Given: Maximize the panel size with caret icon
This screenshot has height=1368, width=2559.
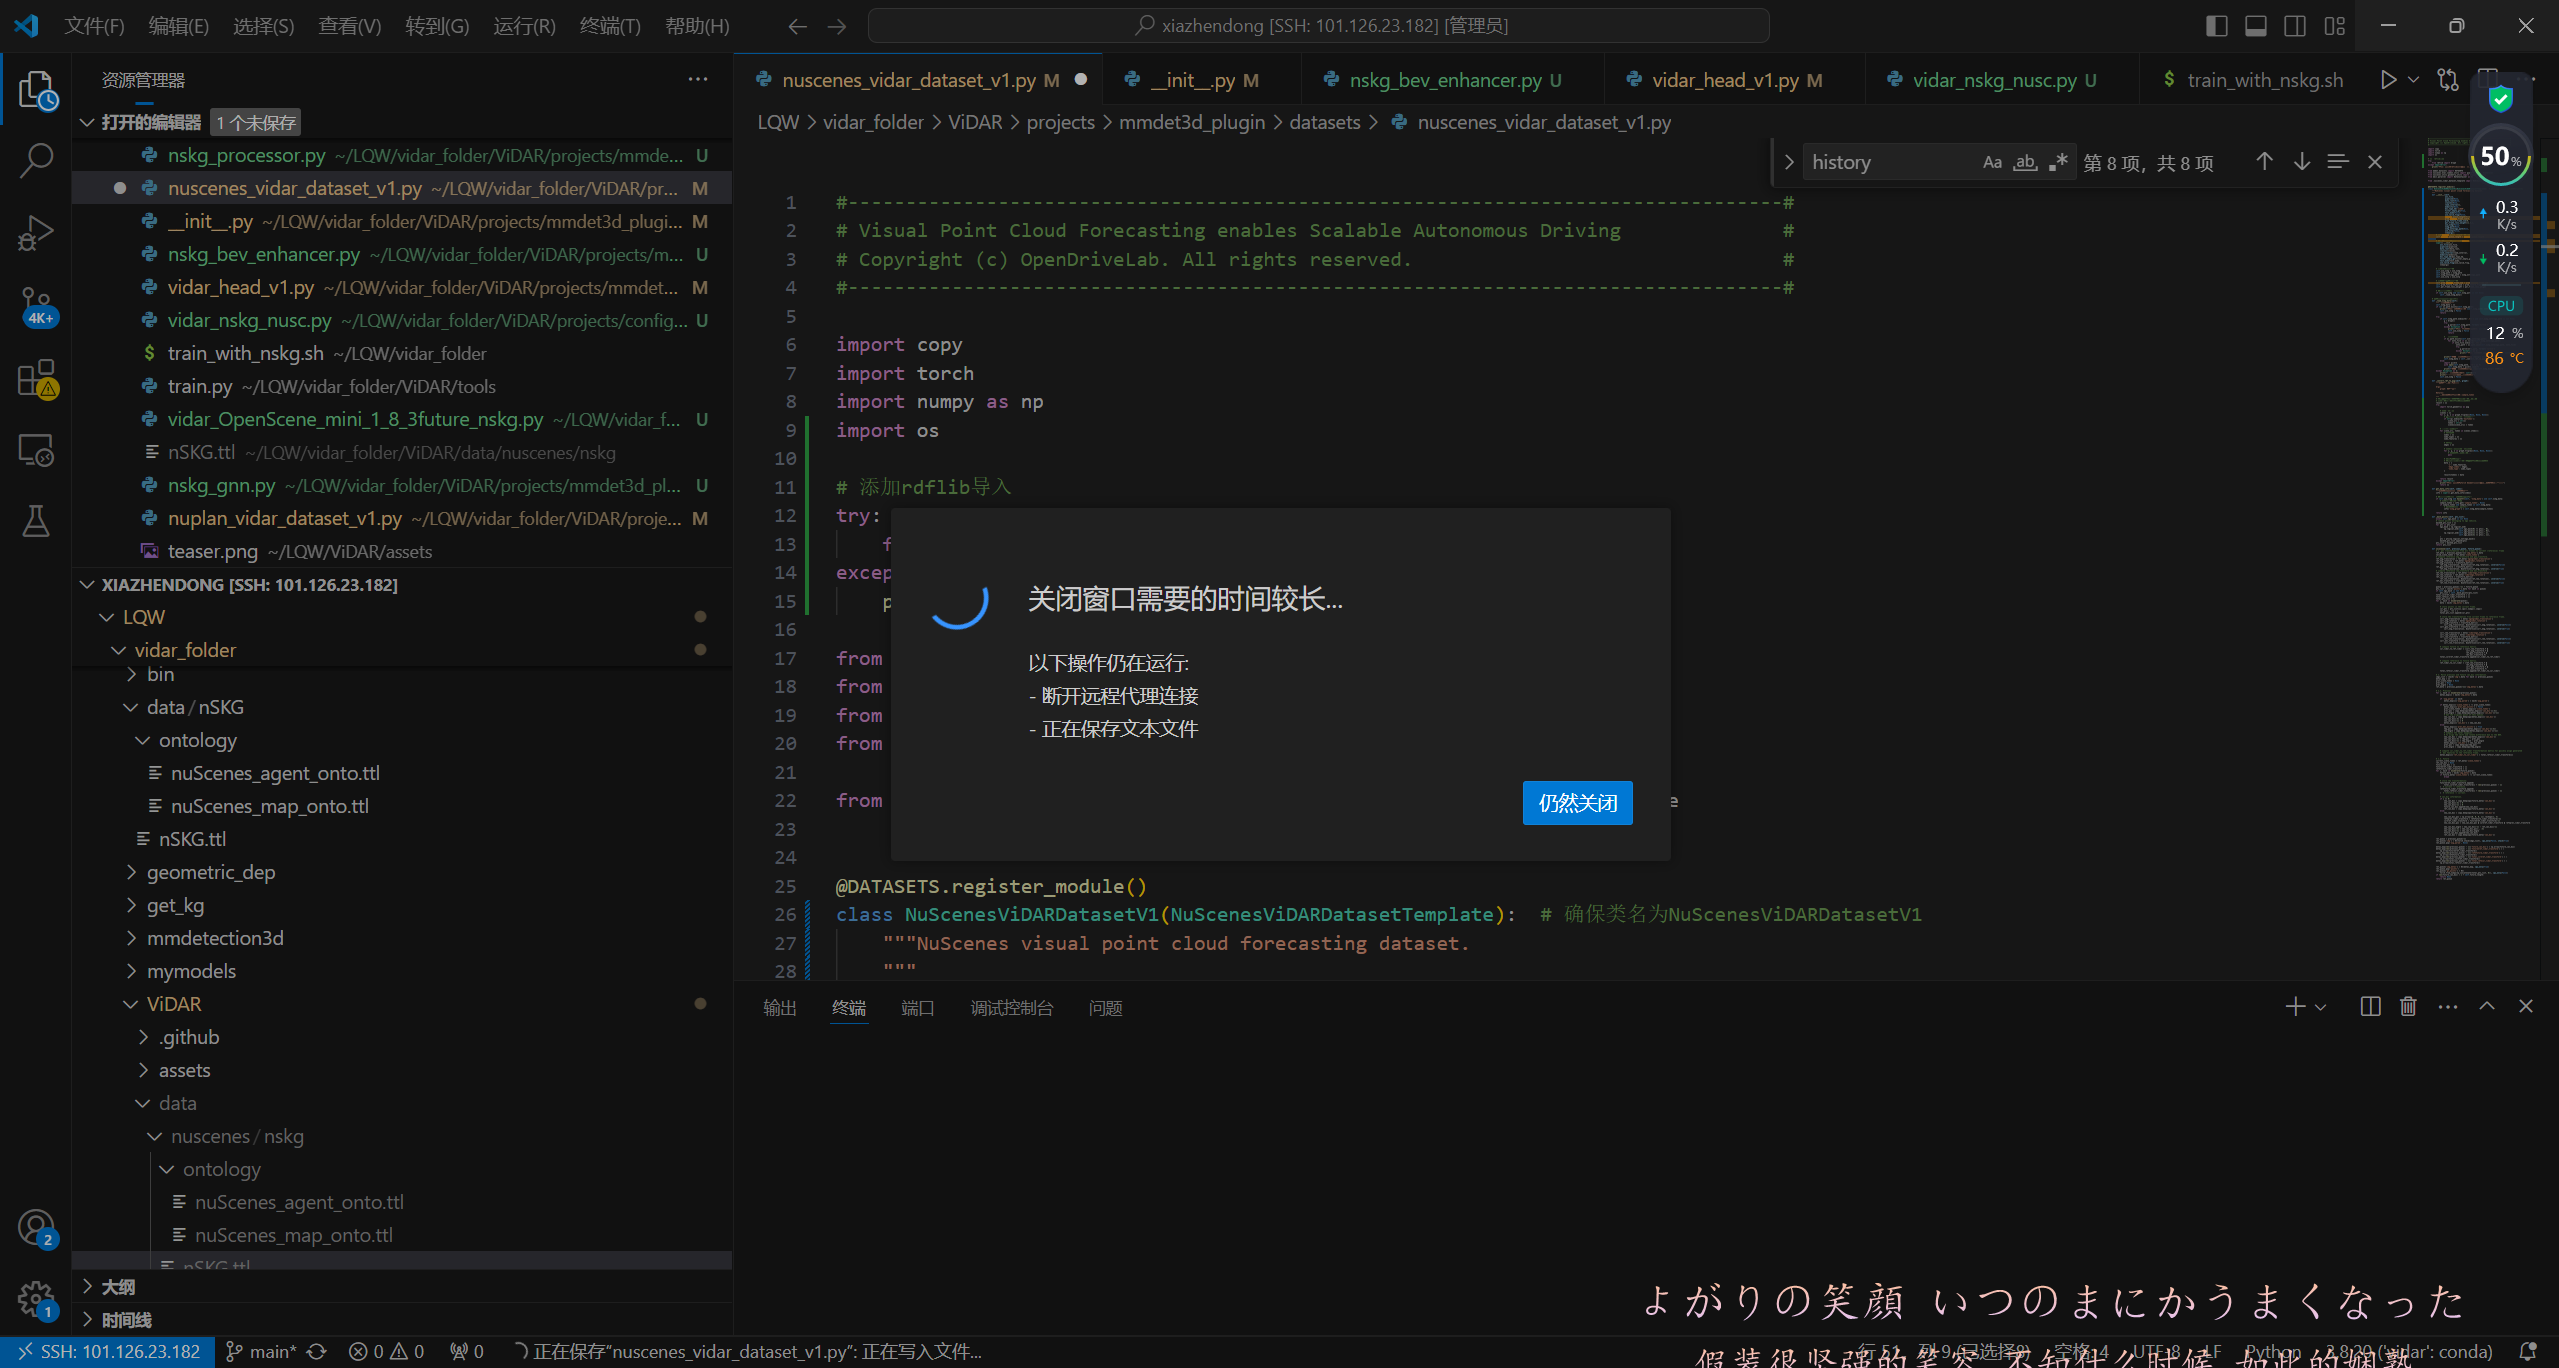Looking at the screenshot, I should [x=2487, y=1007].
